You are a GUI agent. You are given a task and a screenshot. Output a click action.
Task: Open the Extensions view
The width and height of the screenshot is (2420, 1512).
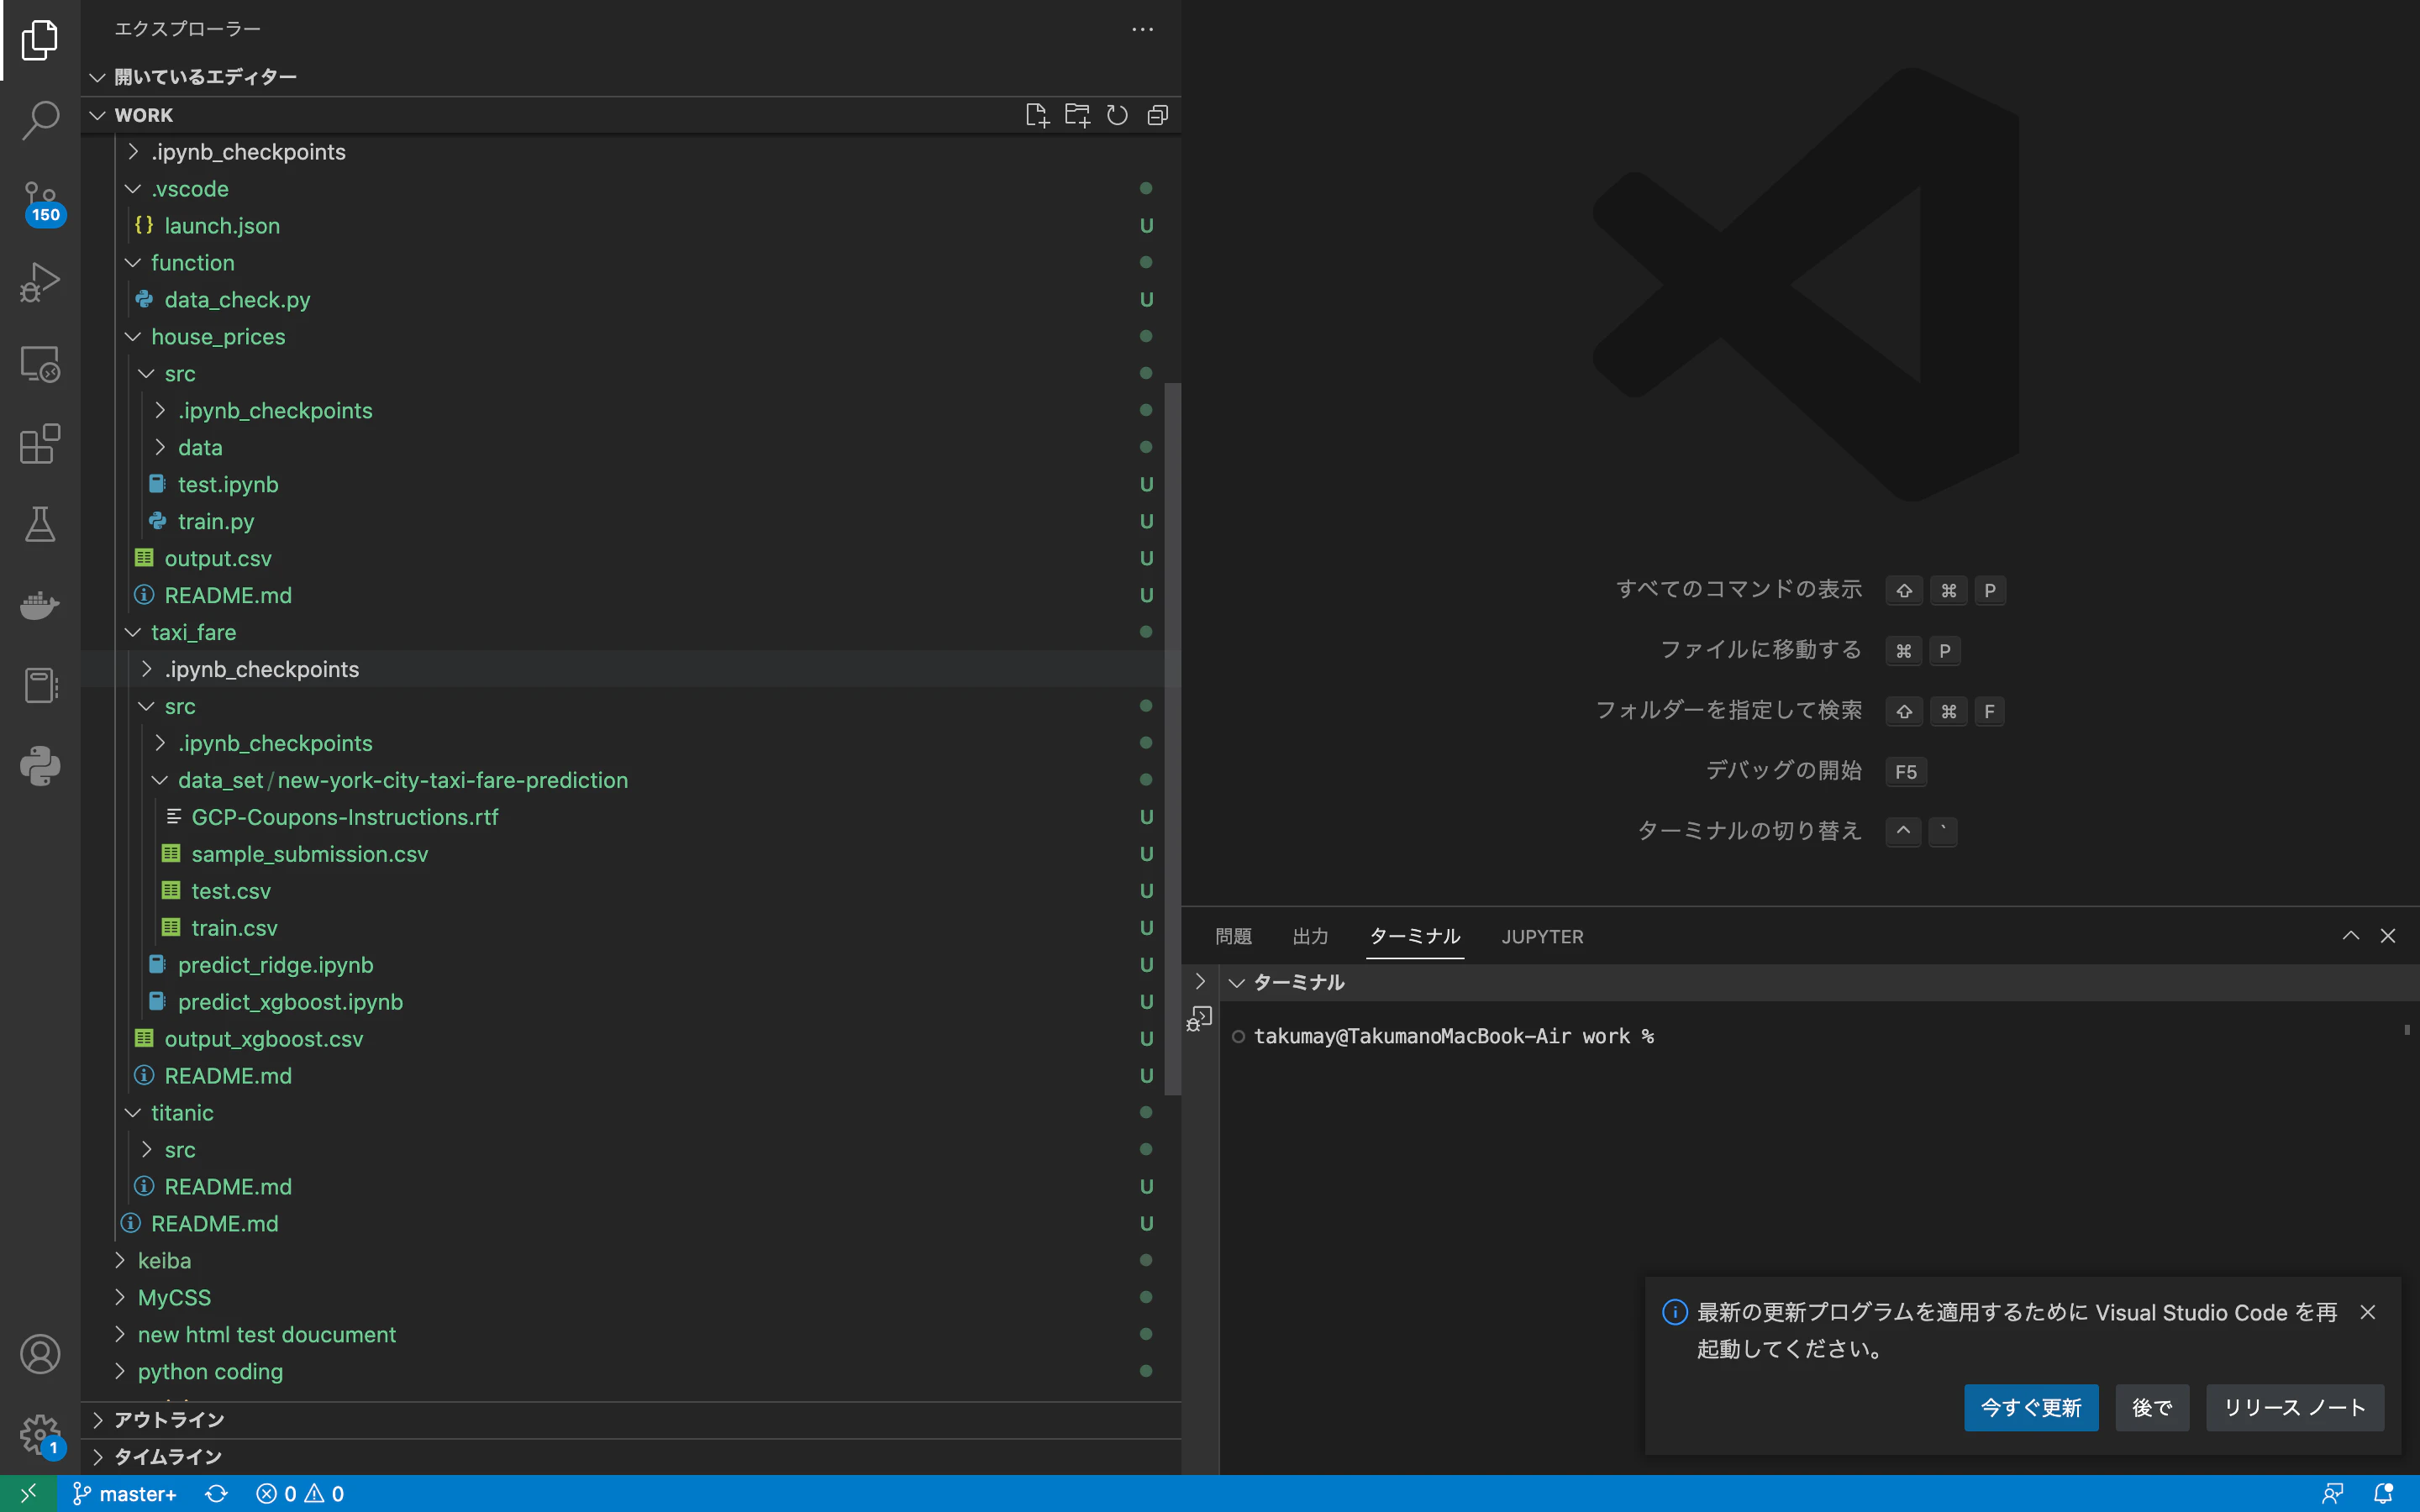40,444
